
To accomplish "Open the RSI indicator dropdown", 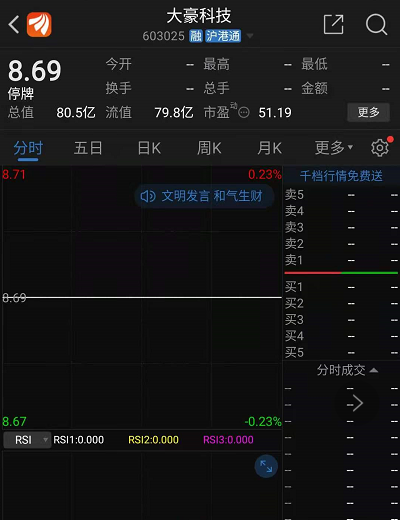I will pyautogui.click(x=27, y=440).
